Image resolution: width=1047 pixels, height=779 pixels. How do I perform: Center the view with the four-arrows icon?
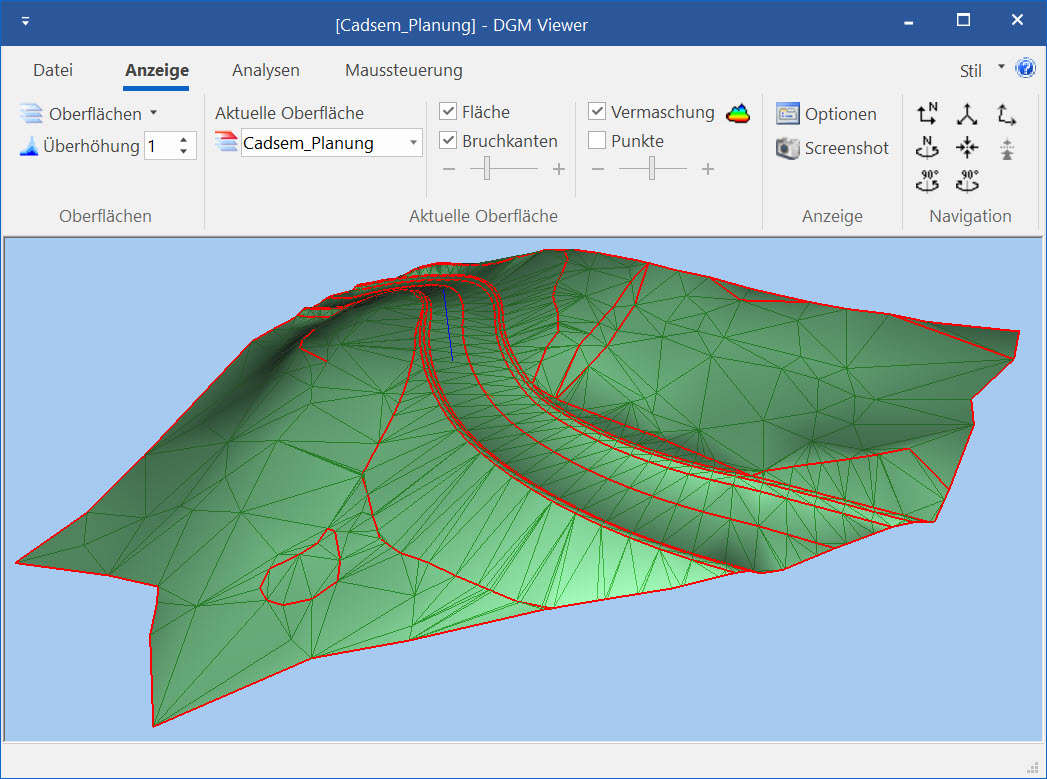(967, 148)
